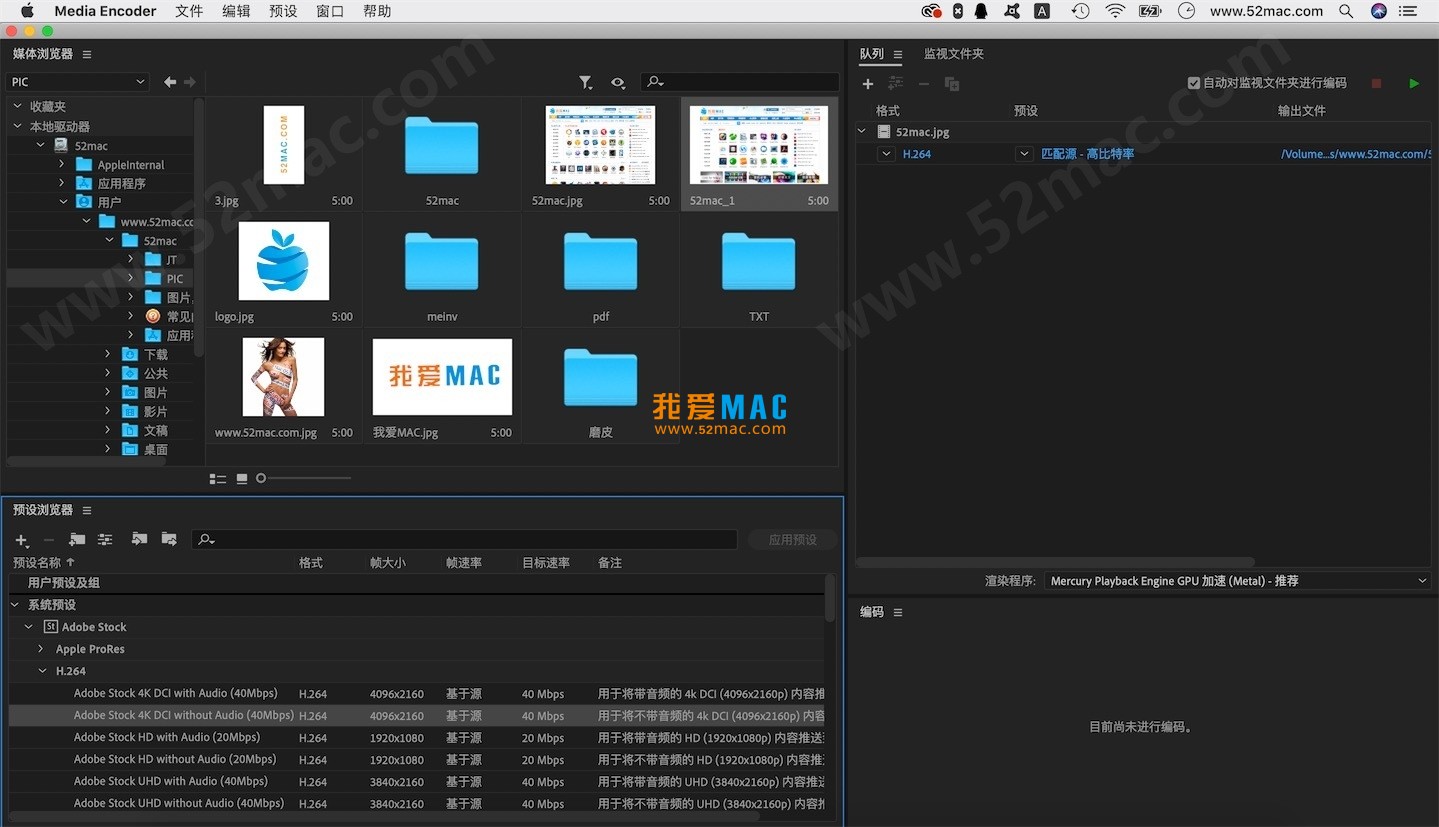The image size is (1439, 827).
Task: Click the import presets icon
Action: [x=139, y=539]
